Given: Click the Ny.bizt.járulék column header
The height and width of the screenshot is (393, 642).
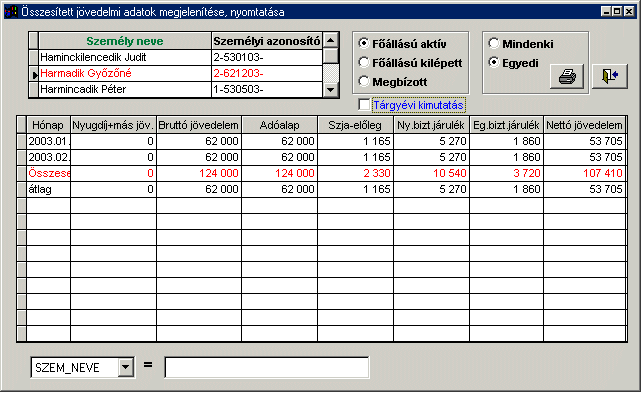Looking at the screenshot, I should pyautogui.click(x=431, y=125).
